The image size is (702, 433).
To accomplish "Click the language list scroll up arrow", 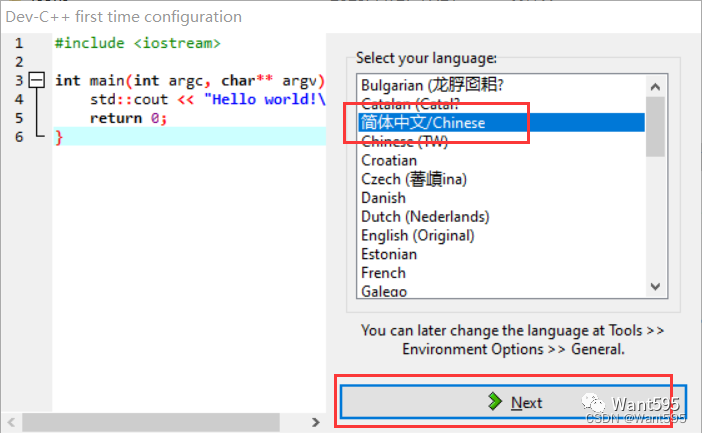I will (x=655, y=86).
